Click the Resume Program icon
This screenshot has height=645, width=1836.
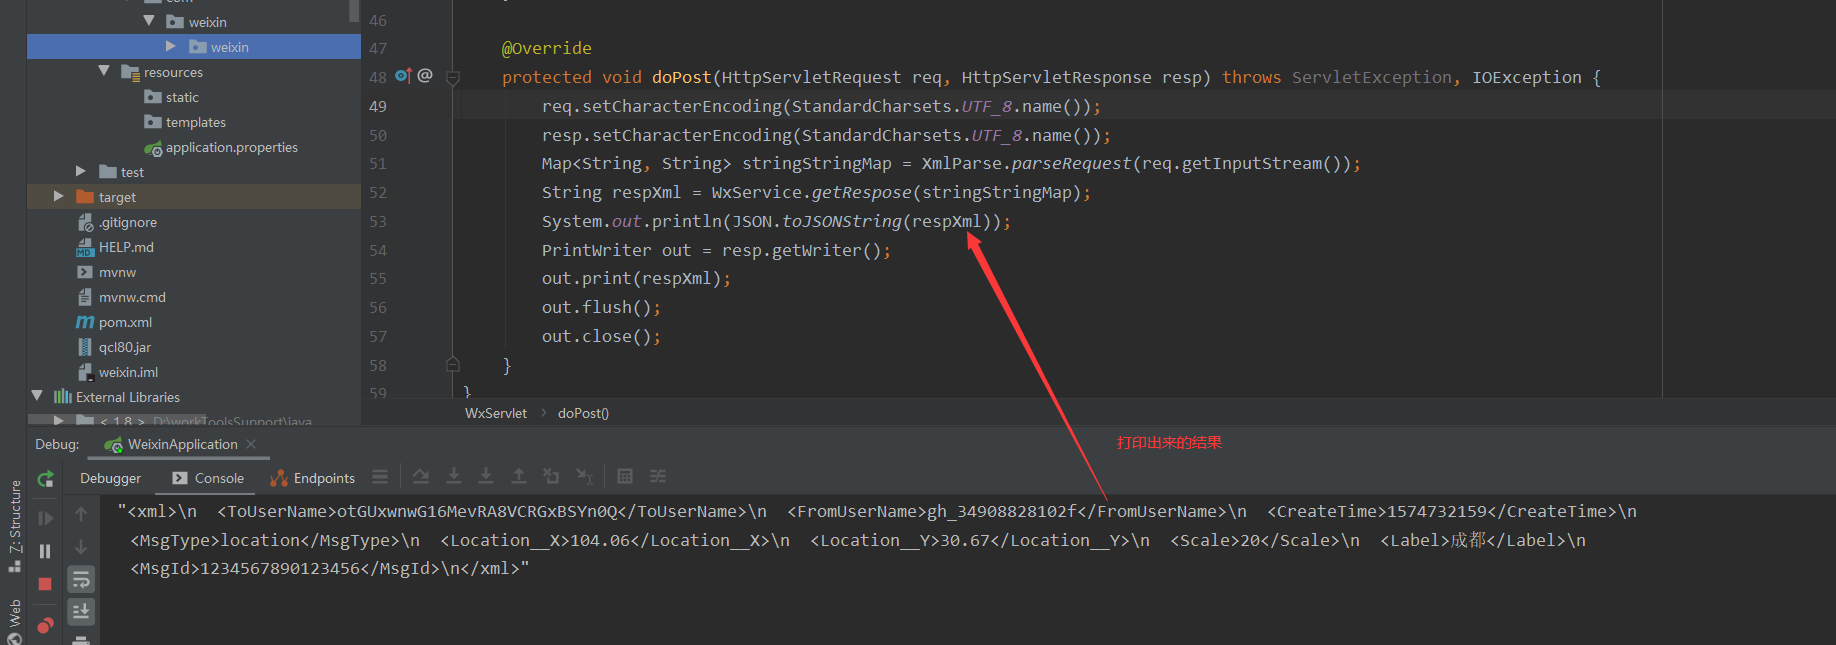pyautogui.click(x=45, y=518)
